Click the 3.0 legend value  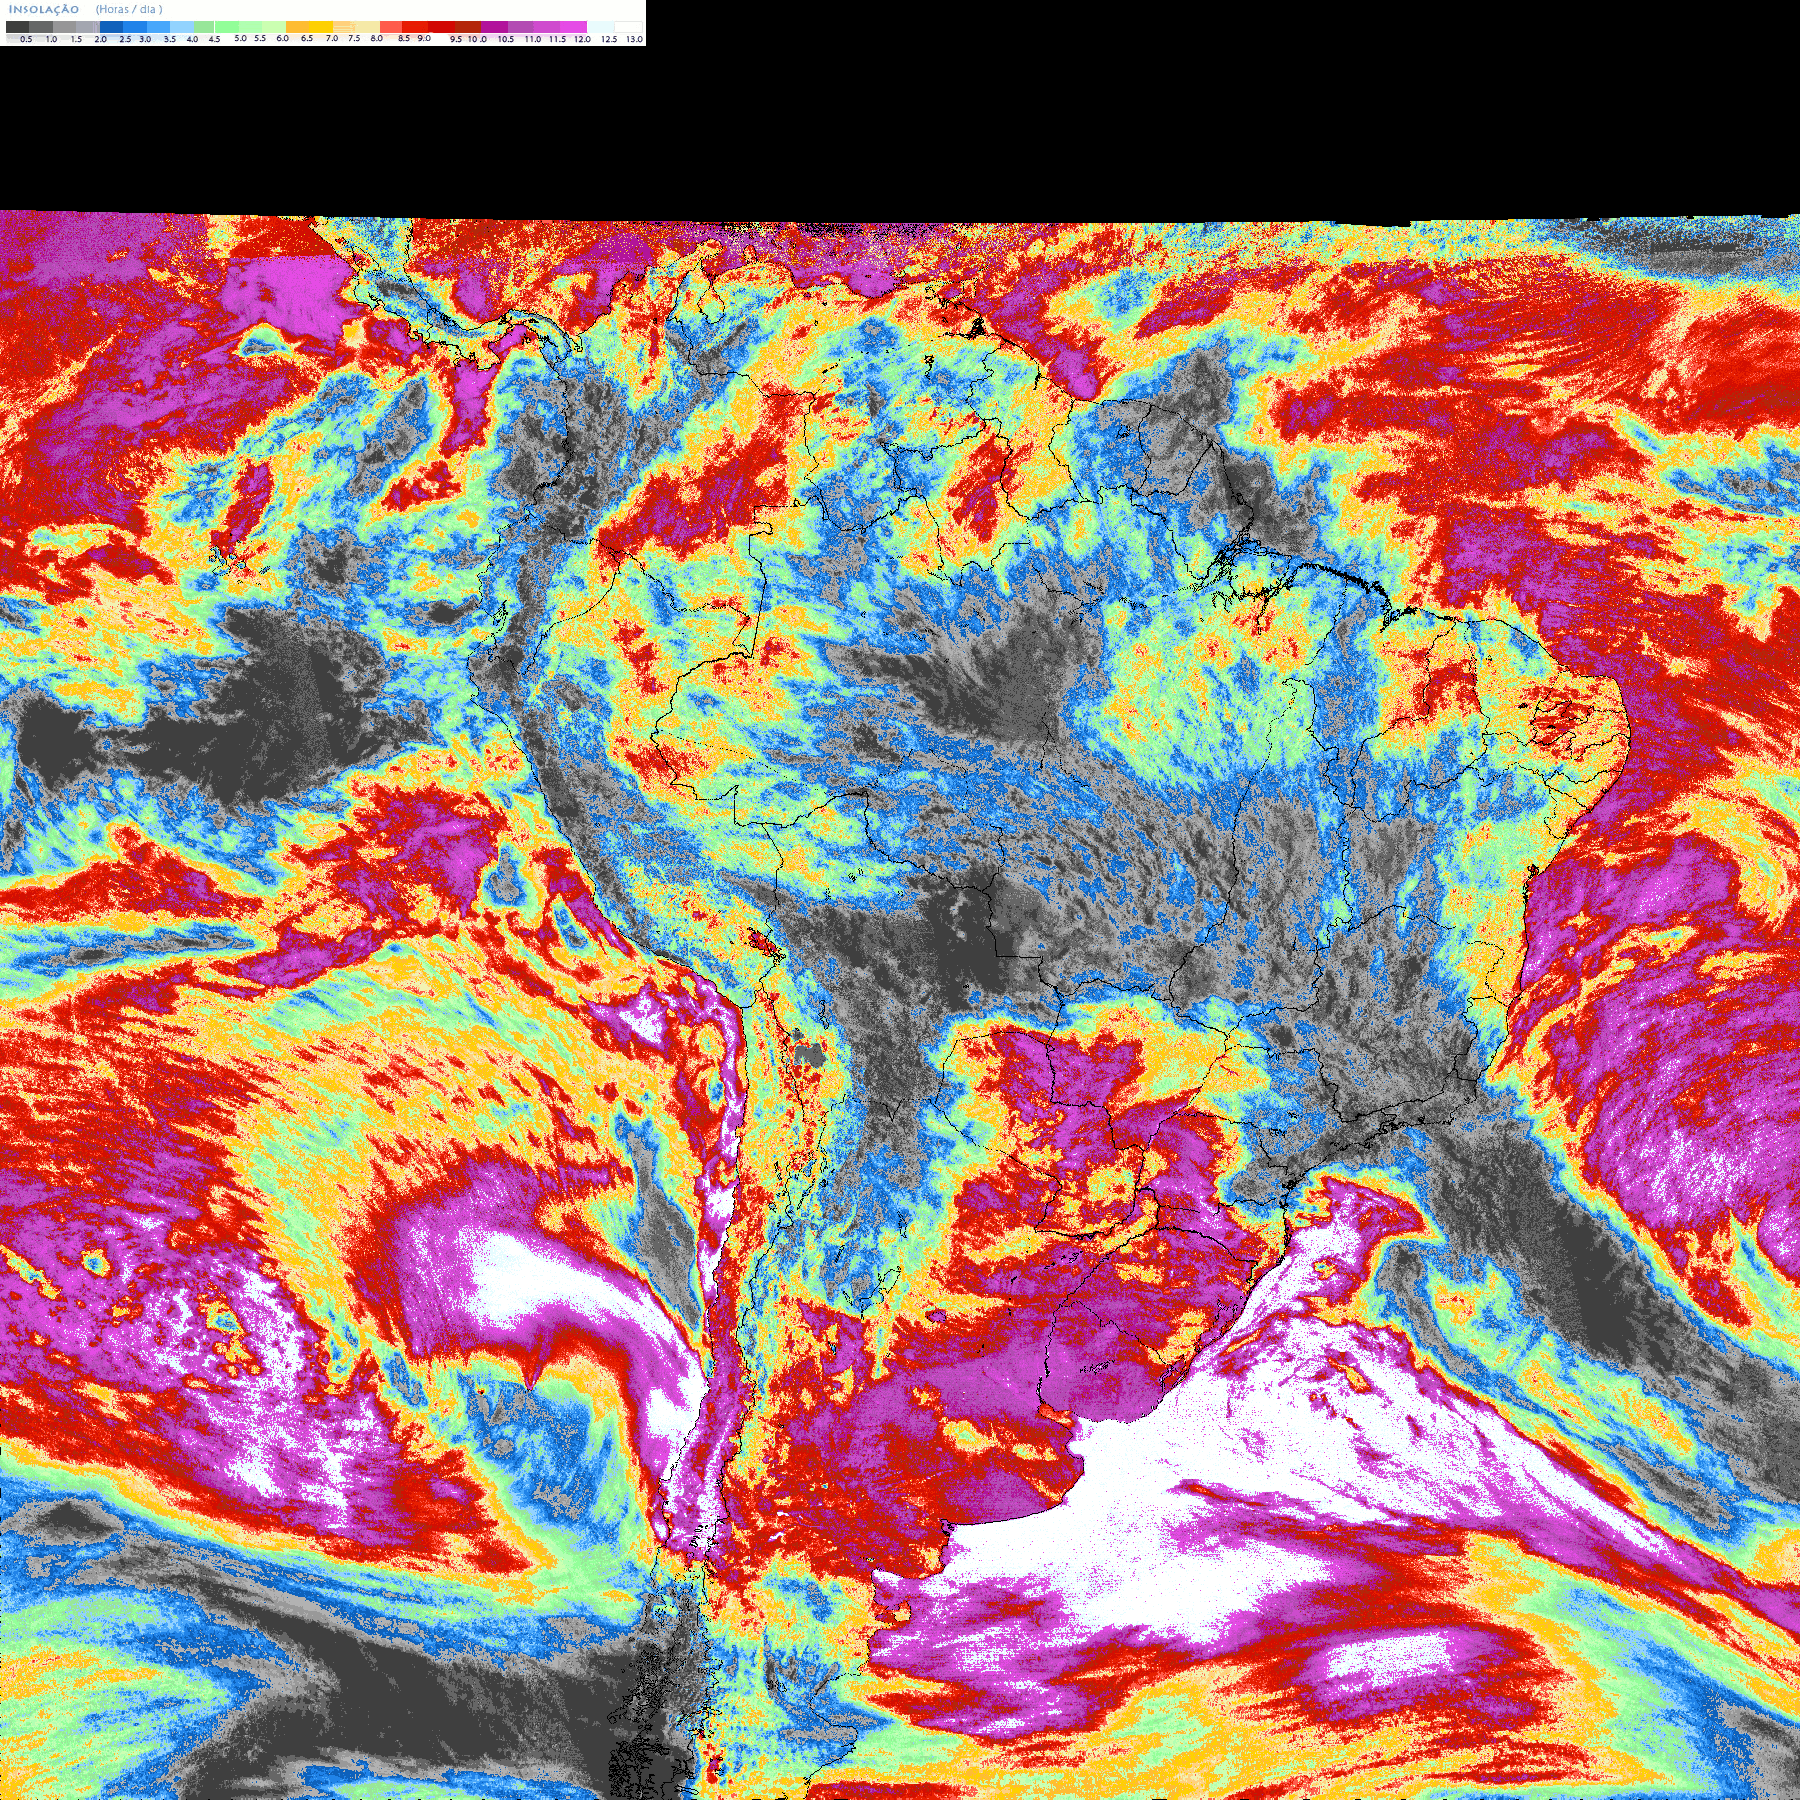145,39
